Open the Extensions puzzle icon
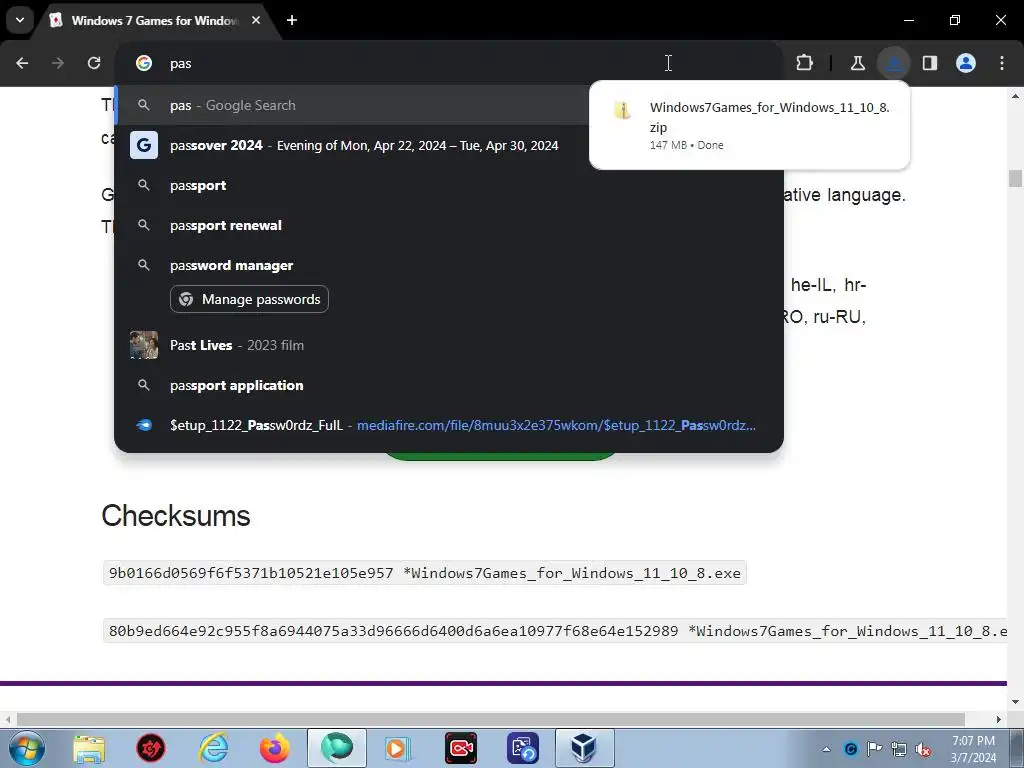The height and width of the screenshot is (768, 1024). pyautogui.click(x=805, y=63)
